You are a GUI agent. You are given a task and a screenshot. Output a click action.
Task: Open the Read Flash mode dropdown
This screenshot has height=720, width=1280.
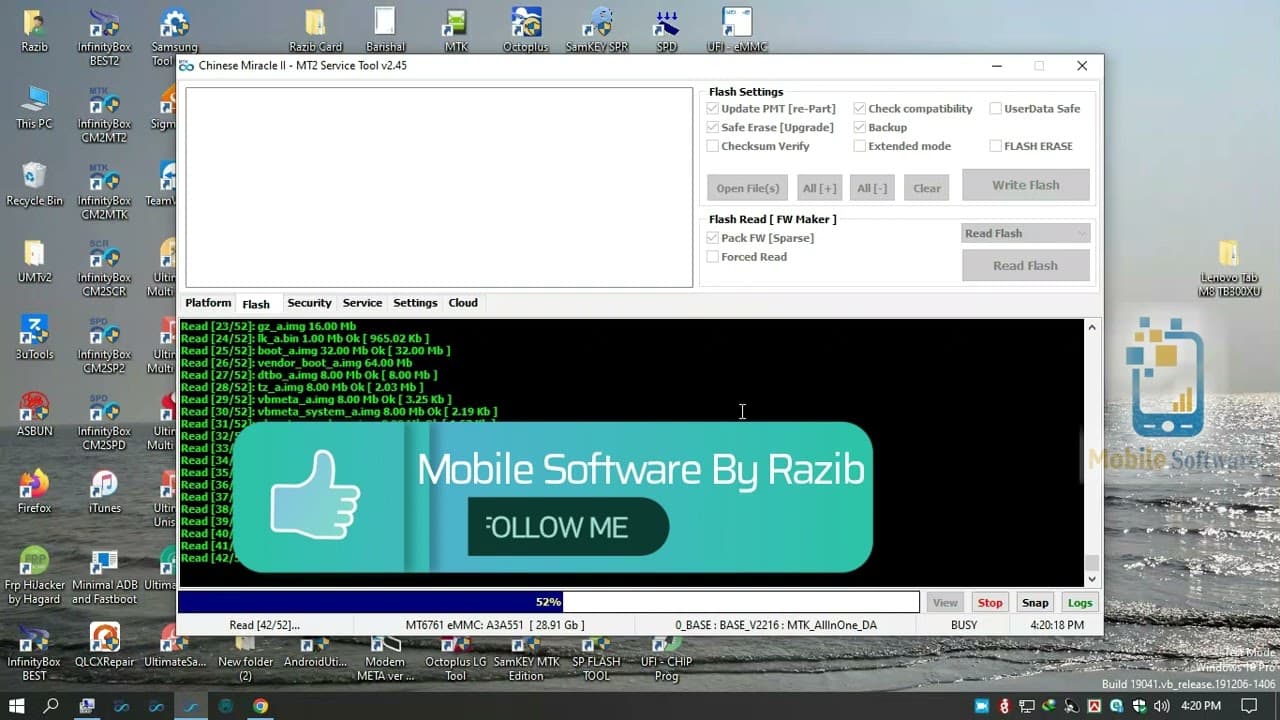(x=1025, y=233)
